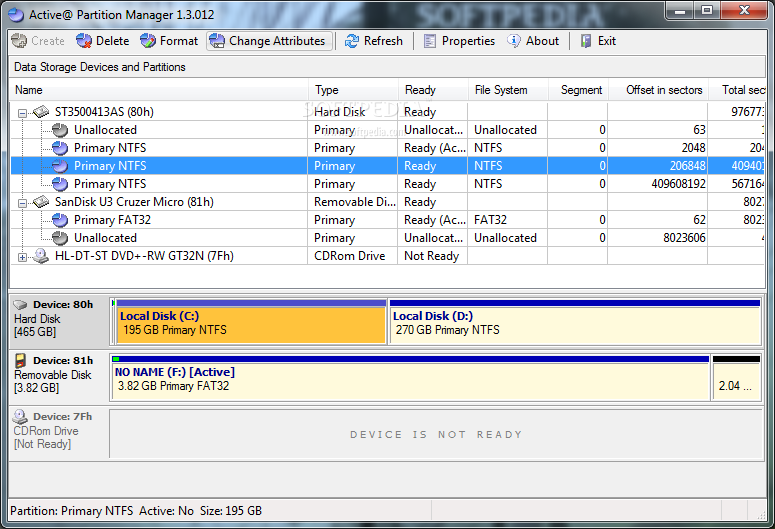Click the Data Storage Devices and Partitions heading
775x529 pixels.
point(100,67)
